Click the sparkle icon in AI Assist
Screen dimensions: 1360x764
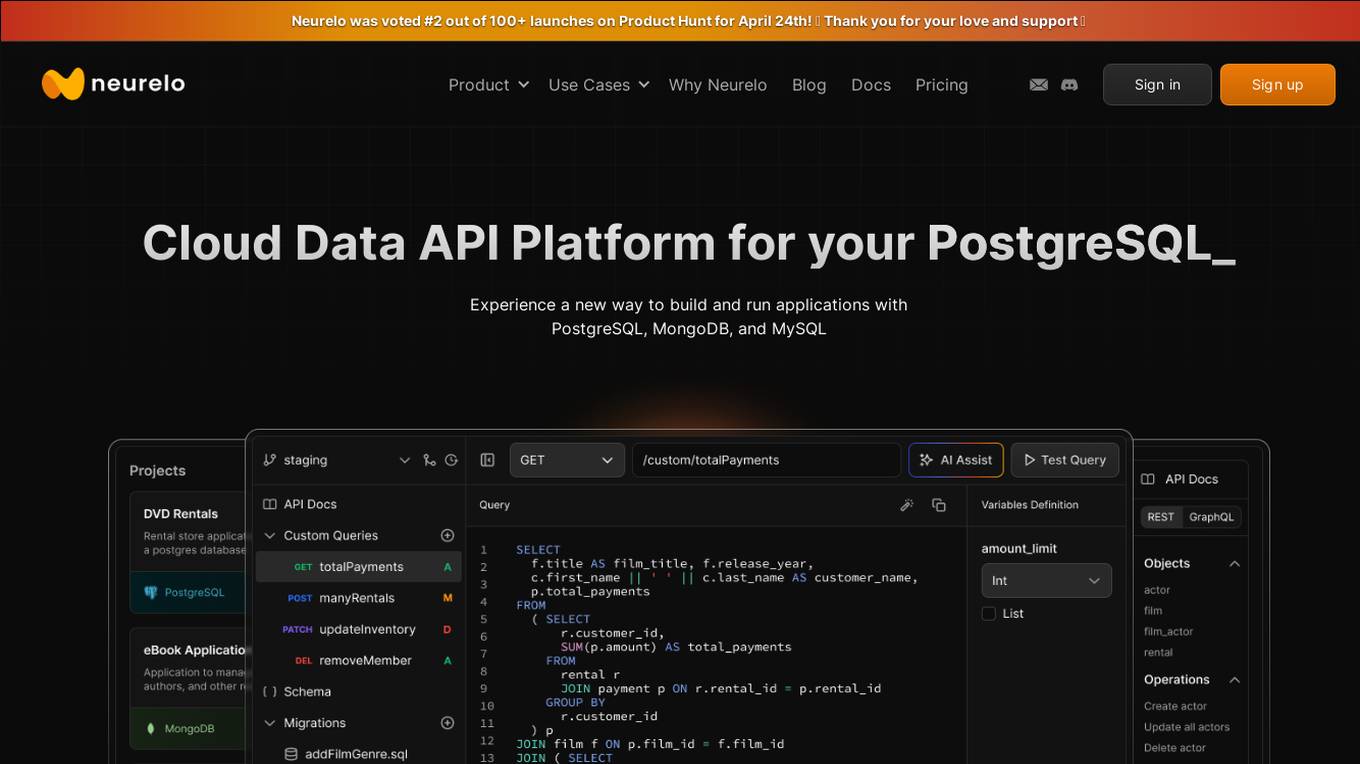coord(925,460)
